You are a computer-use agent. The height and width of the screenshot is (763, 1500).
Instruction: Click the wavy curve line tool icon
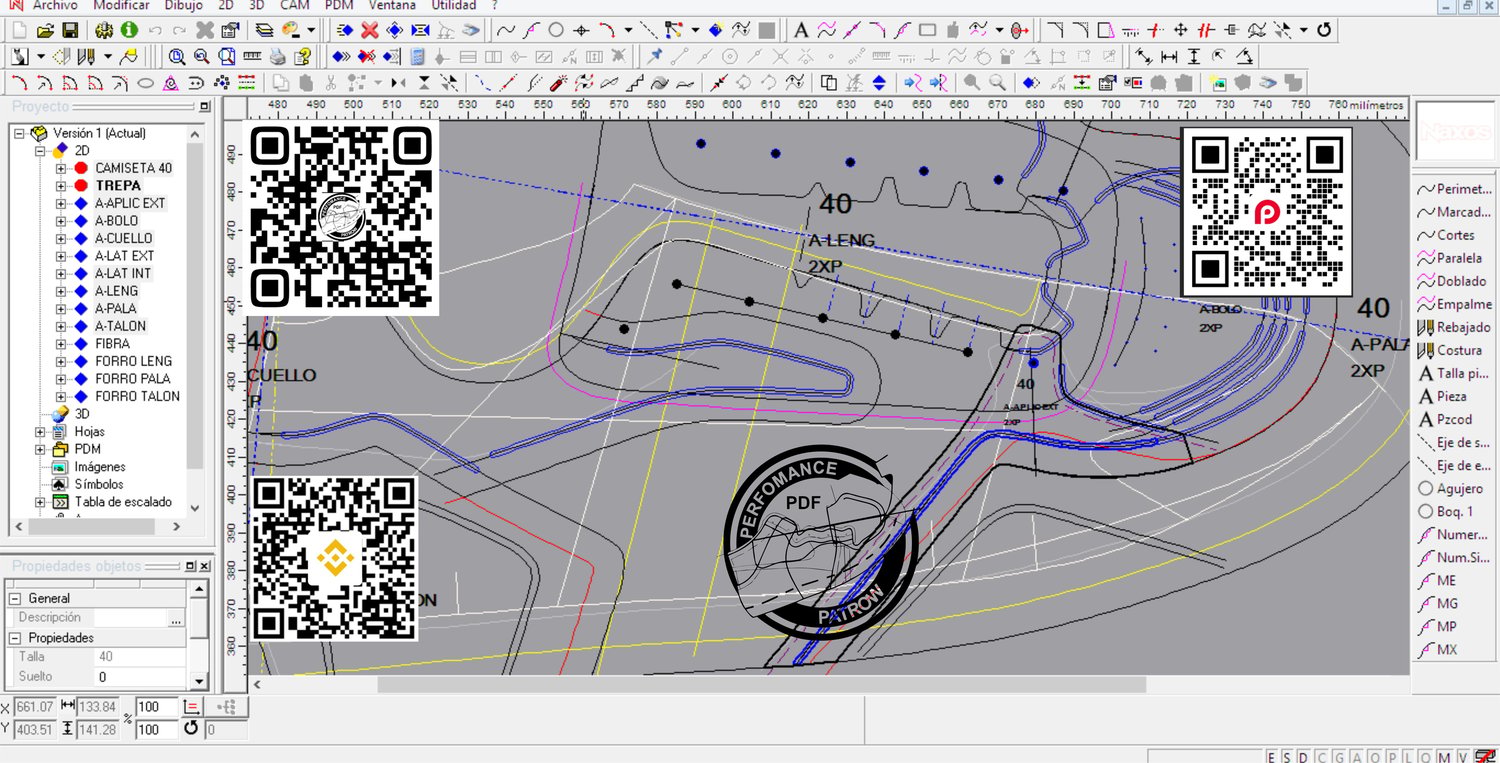click(x=506, y=30)
